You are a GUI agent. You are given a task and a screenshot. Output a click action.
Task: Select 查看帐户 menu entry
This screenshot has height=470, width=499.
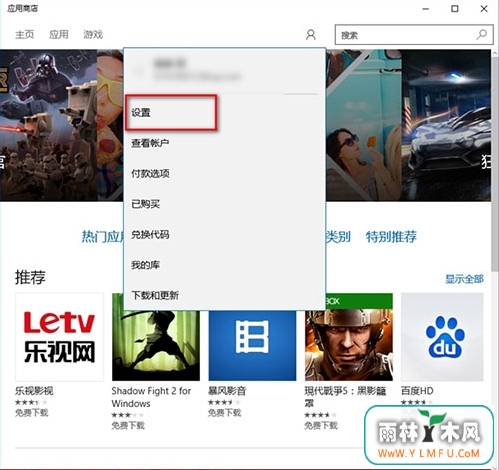coord(150,143)
